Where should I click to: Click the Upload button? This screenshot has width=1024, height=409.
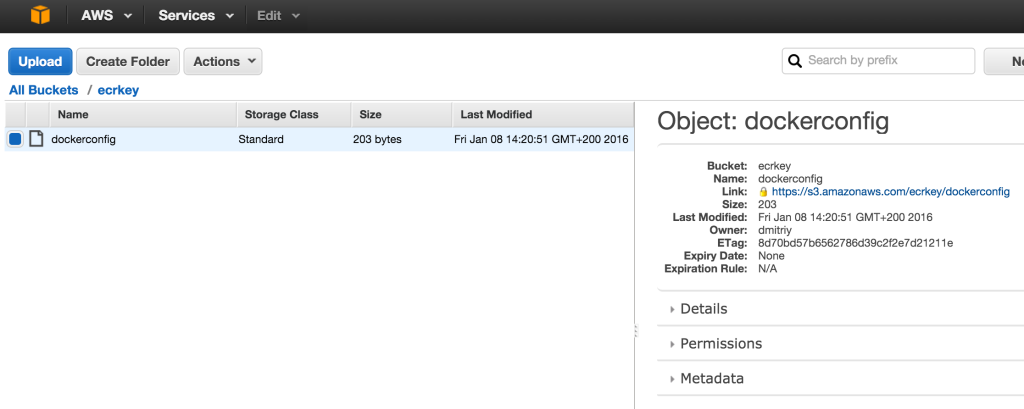click(x=40, y=61)
